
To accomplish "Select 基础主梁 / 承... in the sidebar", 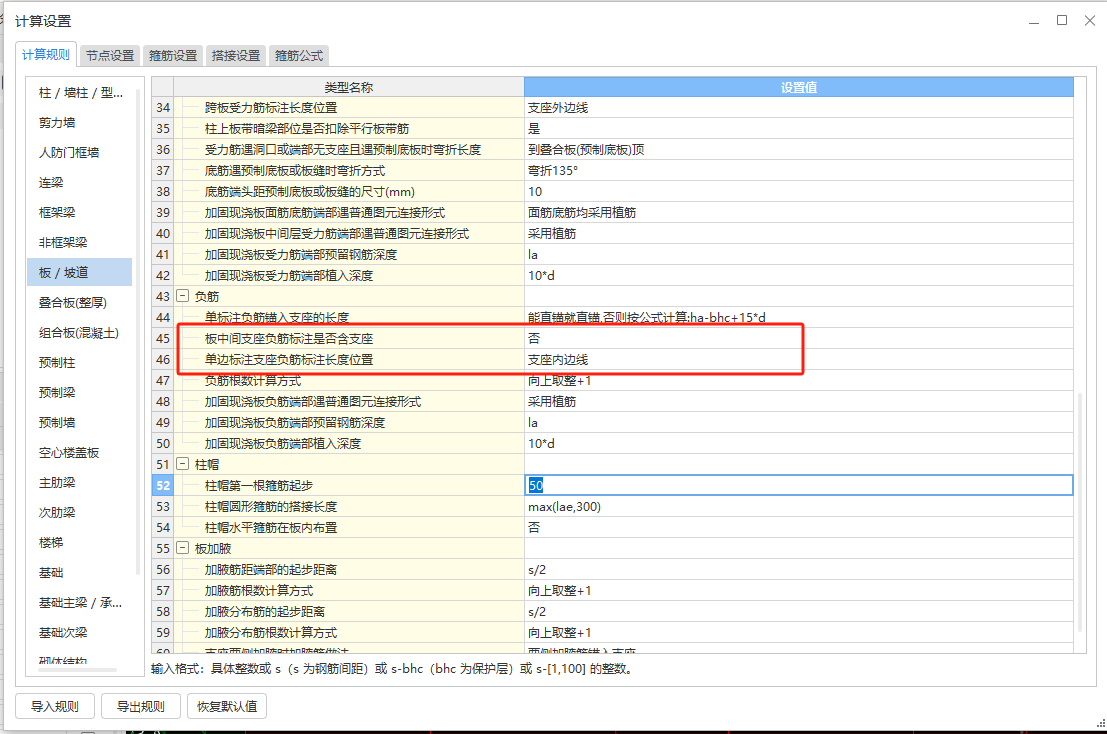I will point(80,603).
